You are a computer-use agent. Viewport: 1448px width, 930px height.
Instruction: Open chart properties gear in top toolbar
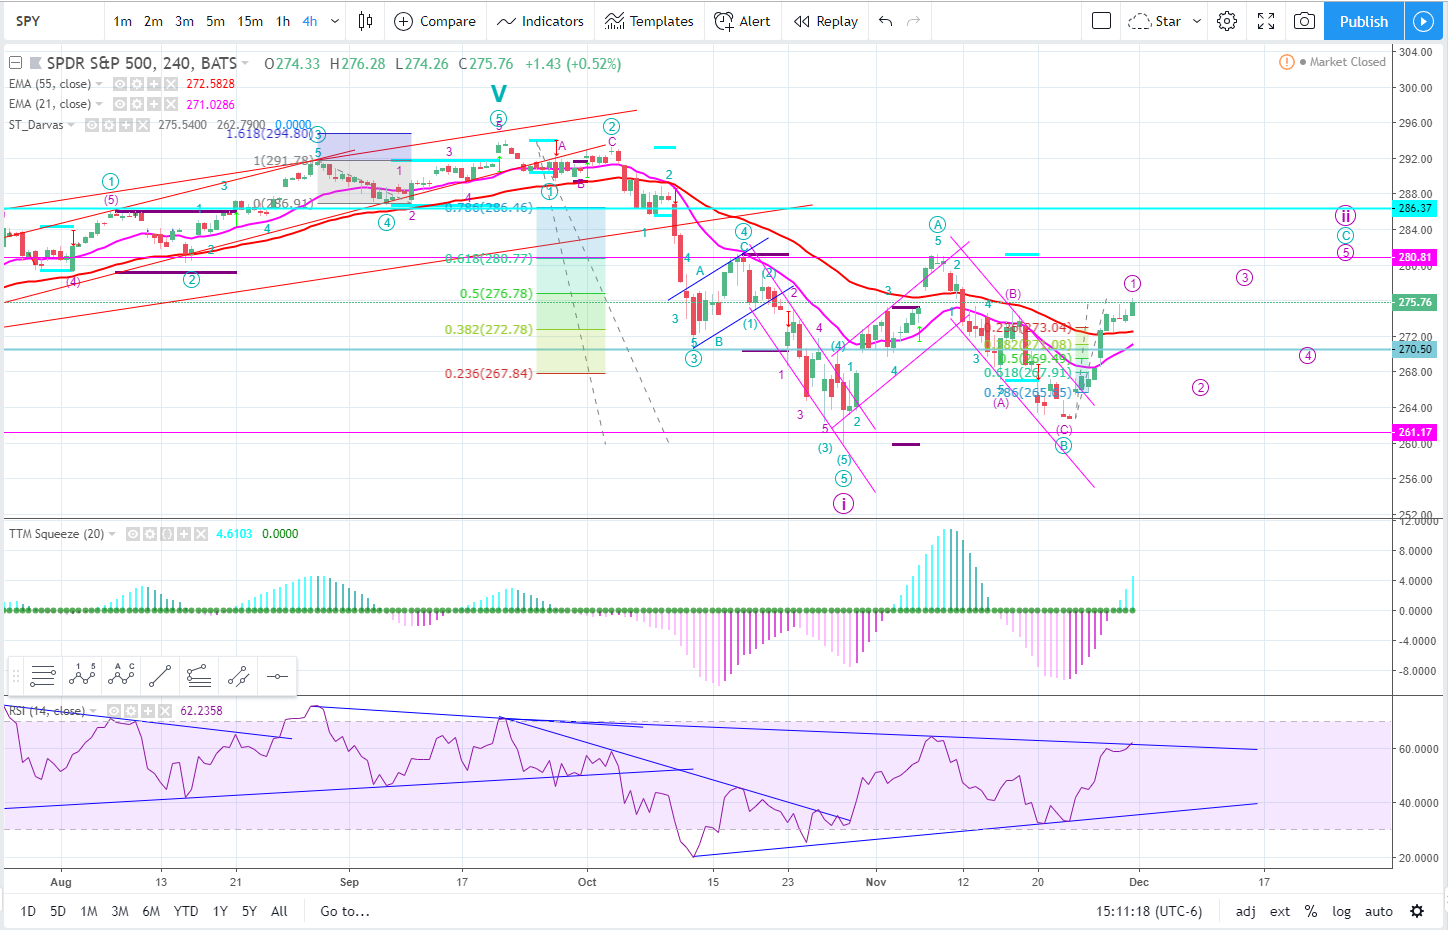(x=1227, y=21)
